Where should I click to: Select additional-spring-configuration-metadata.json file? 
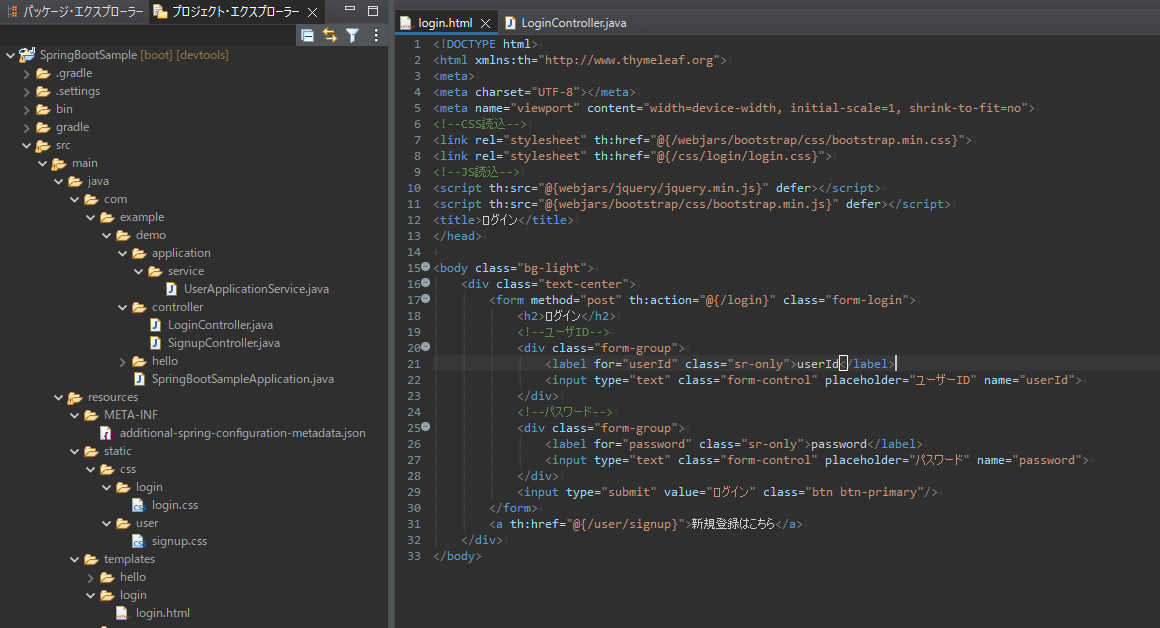(242, 433)
